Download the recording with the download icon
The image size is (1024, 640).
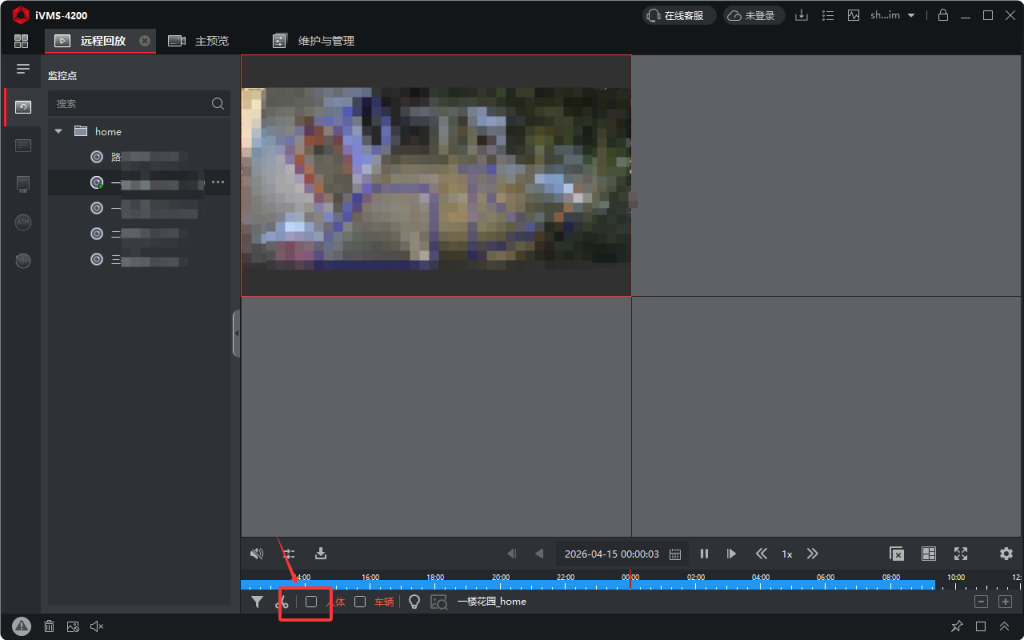point(321,554)
